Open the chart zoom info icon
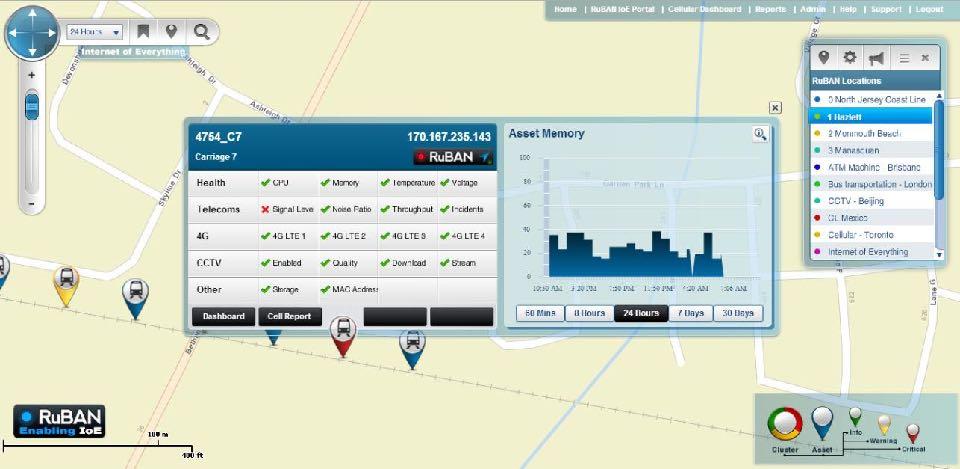 (760, 134)
